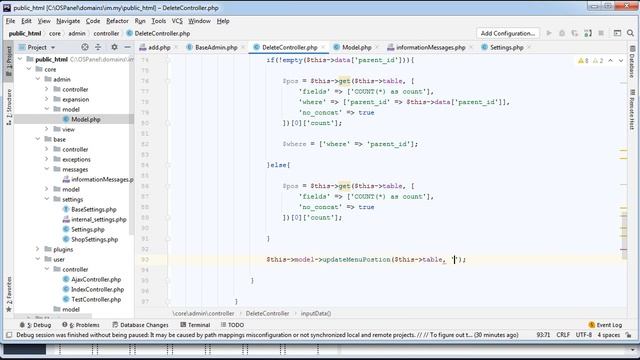The image size is (640, 360).
Task: Click the core breadcrumb in navigation bar
Action: coord(55,33)
